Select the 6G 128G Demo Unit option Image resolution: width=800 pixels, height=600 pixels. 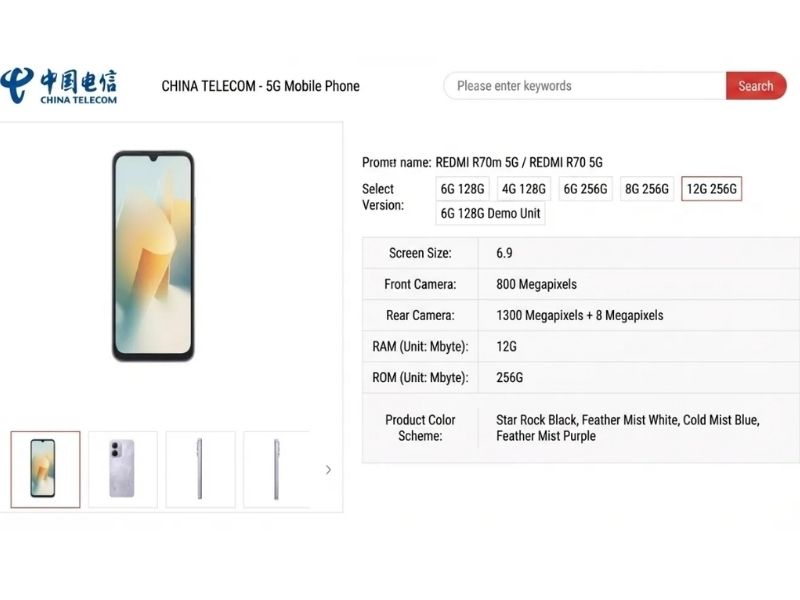click(x=490, y=213)
